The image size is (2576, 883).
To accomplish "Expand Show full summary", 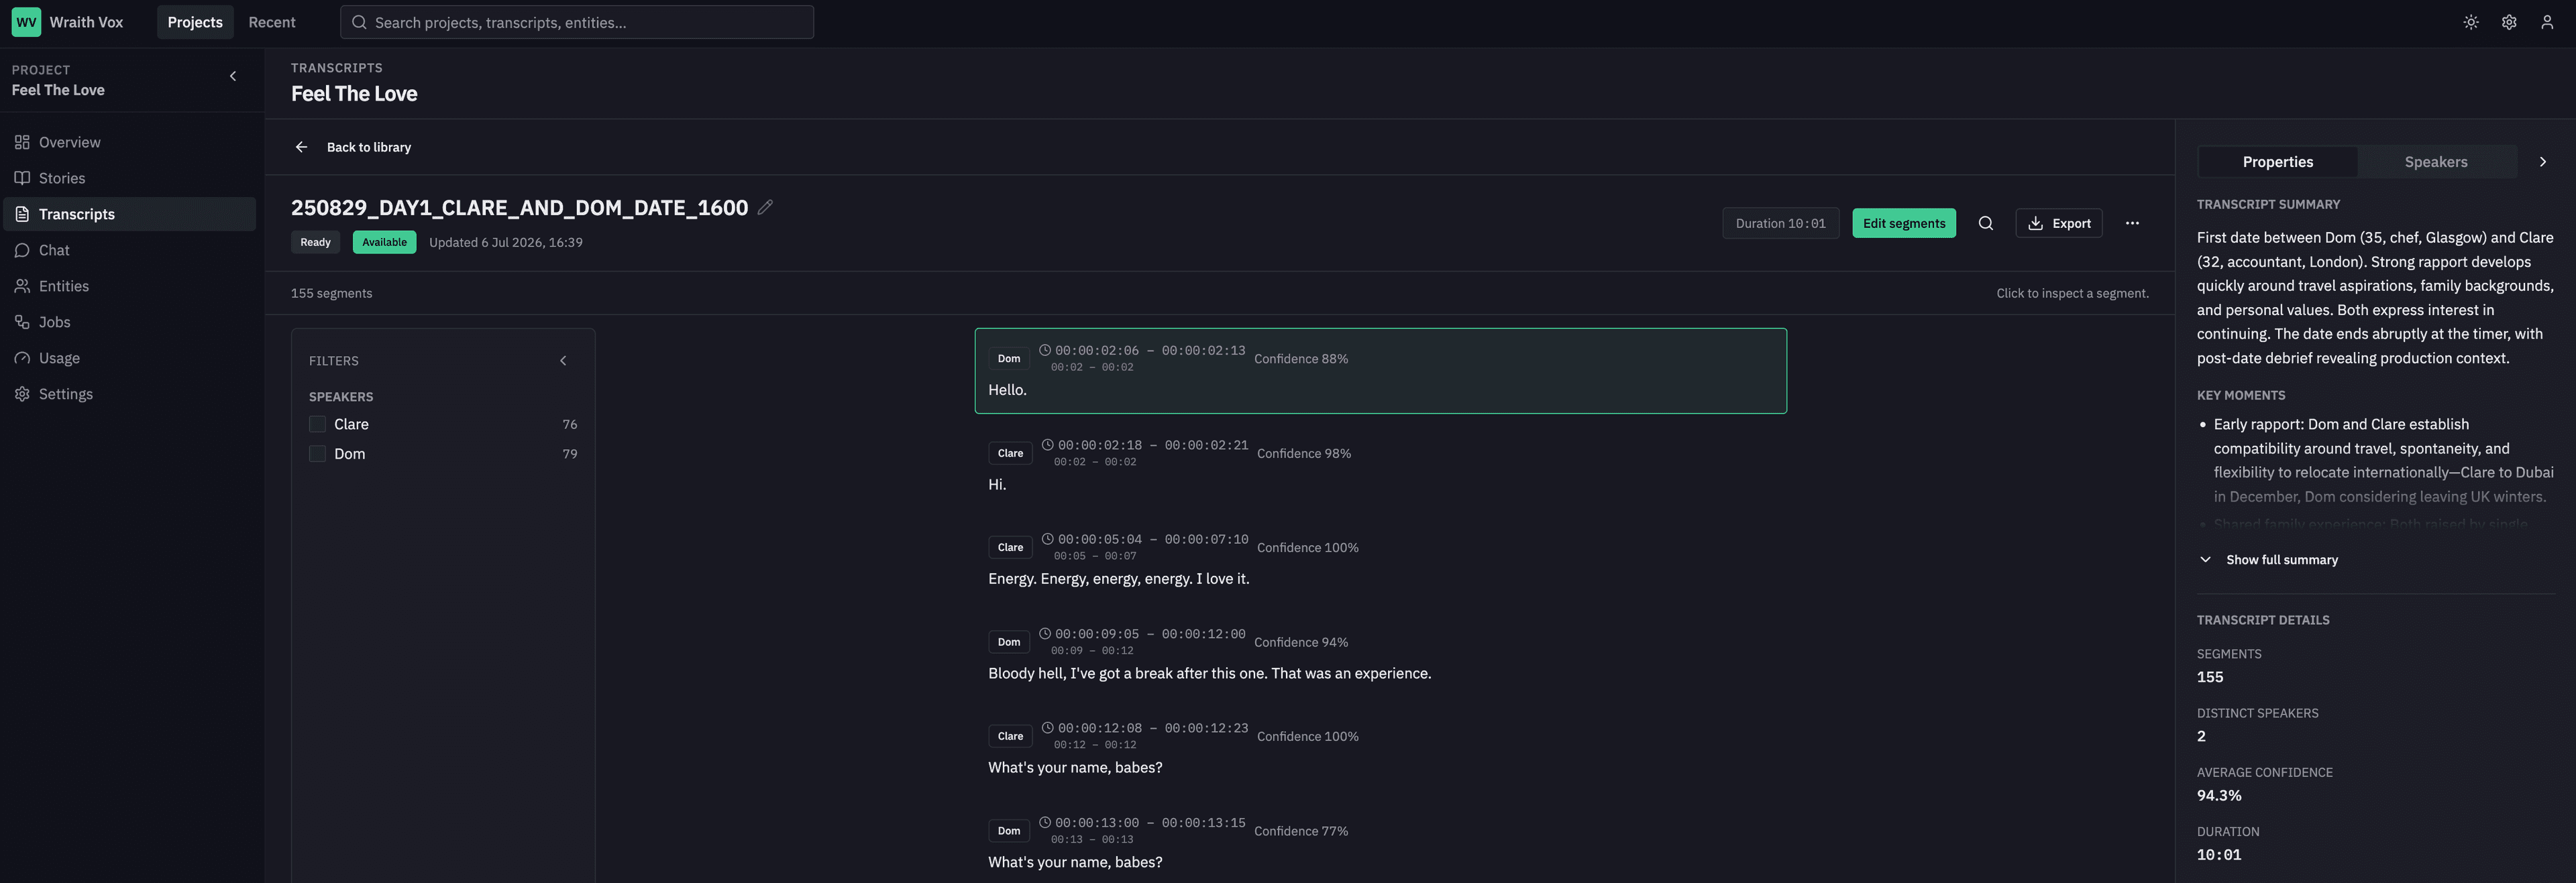I will tap(2270, 560).
